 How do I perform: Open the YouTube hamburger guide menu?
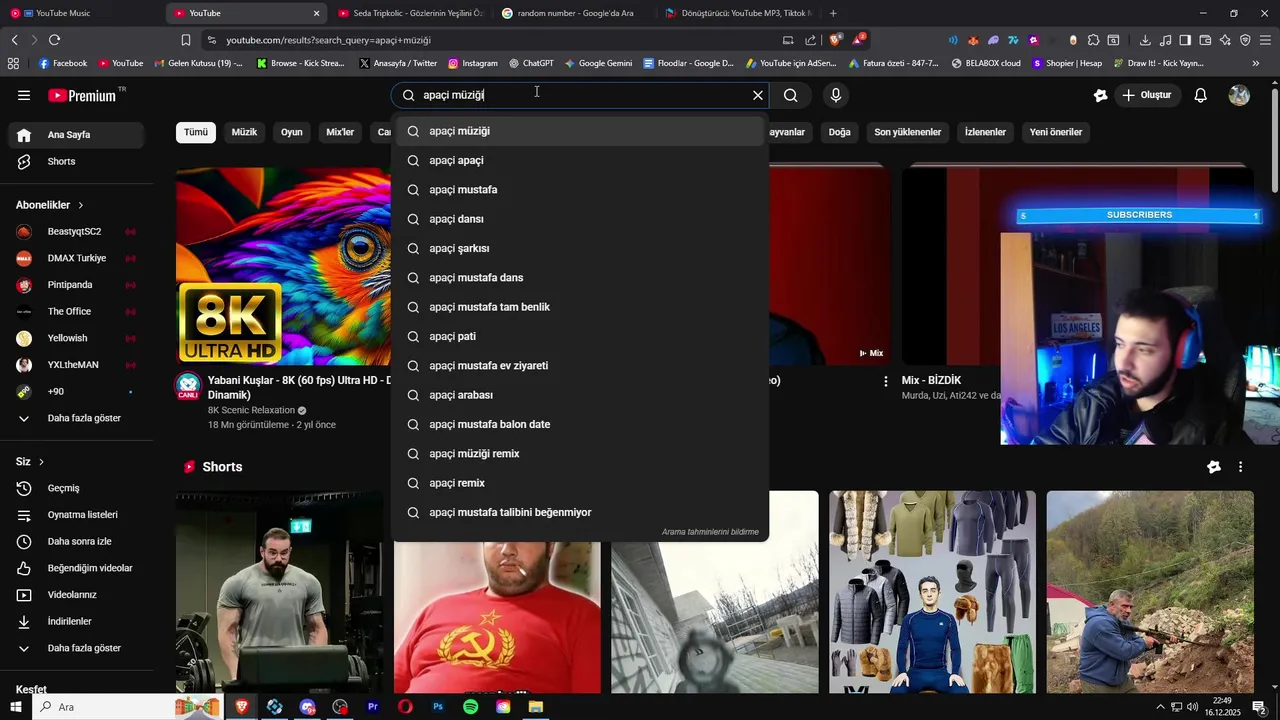coord(24,96)
